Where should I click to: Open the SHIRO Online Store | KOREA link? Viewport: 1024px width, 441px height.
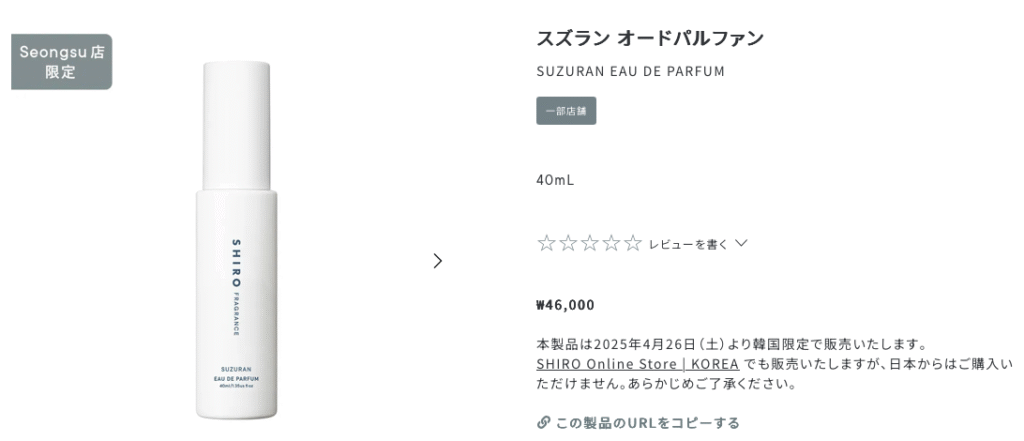(x=637, y=364)
